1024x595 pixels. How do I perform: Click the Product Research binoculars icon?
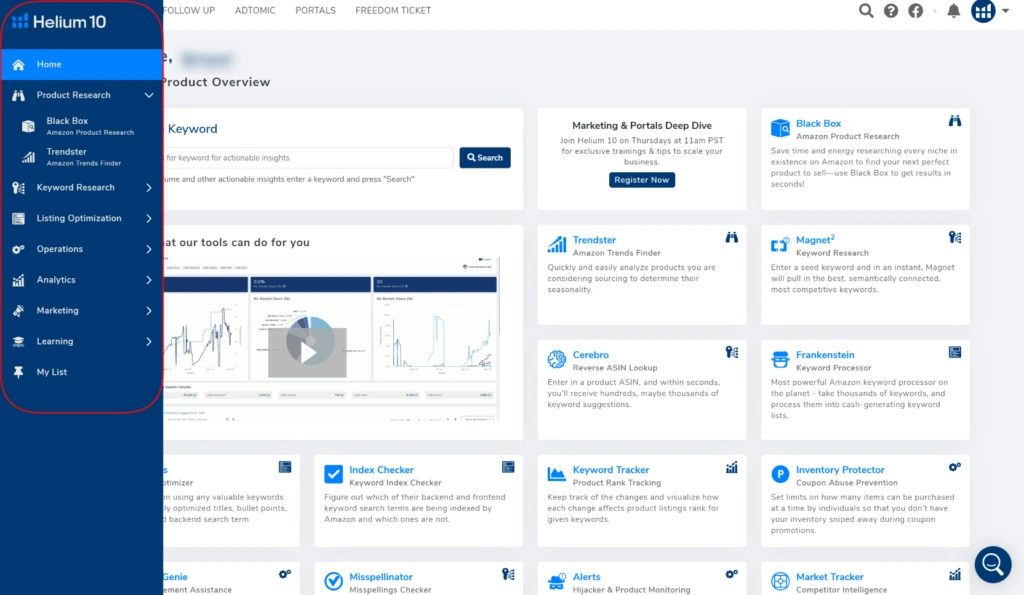click(18, 95)
